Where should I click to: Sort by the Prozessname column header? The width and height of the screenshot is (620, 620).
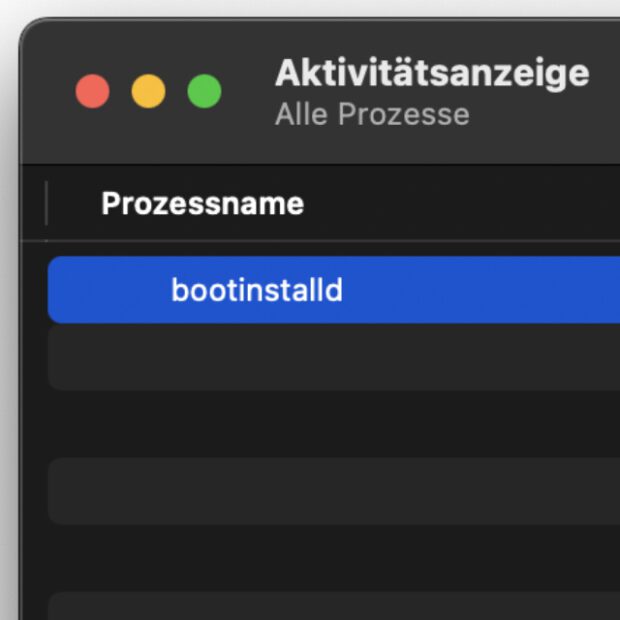[202, 204]
